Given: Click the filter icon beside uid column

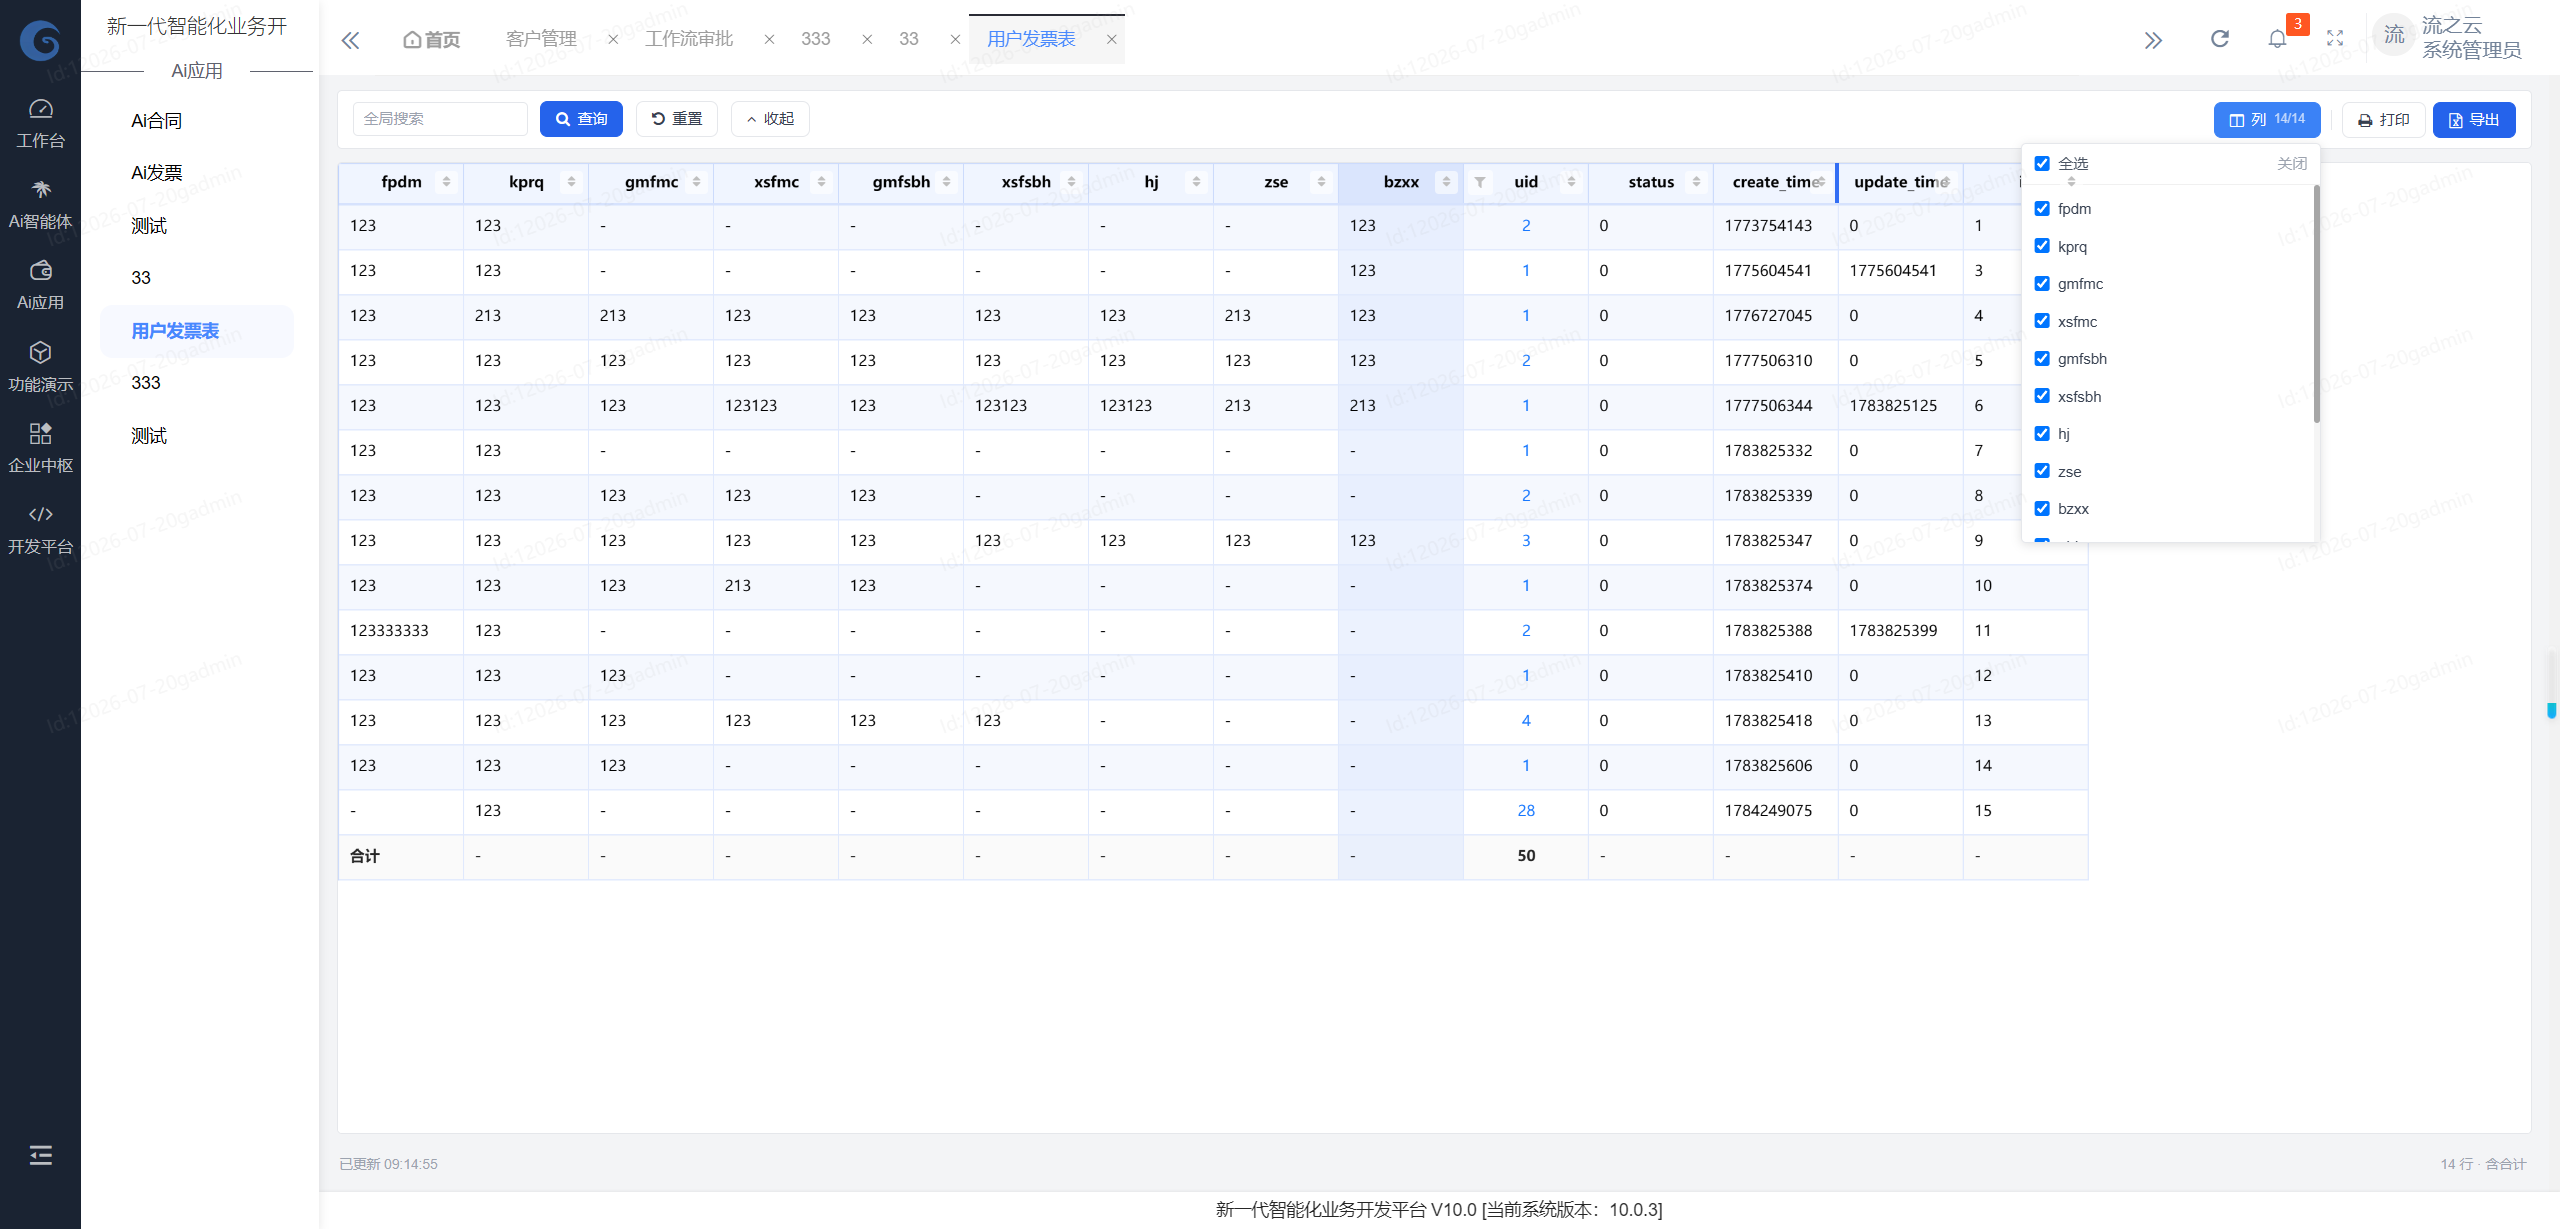Looking at the screenshot, I should [x=1480, y=182].
